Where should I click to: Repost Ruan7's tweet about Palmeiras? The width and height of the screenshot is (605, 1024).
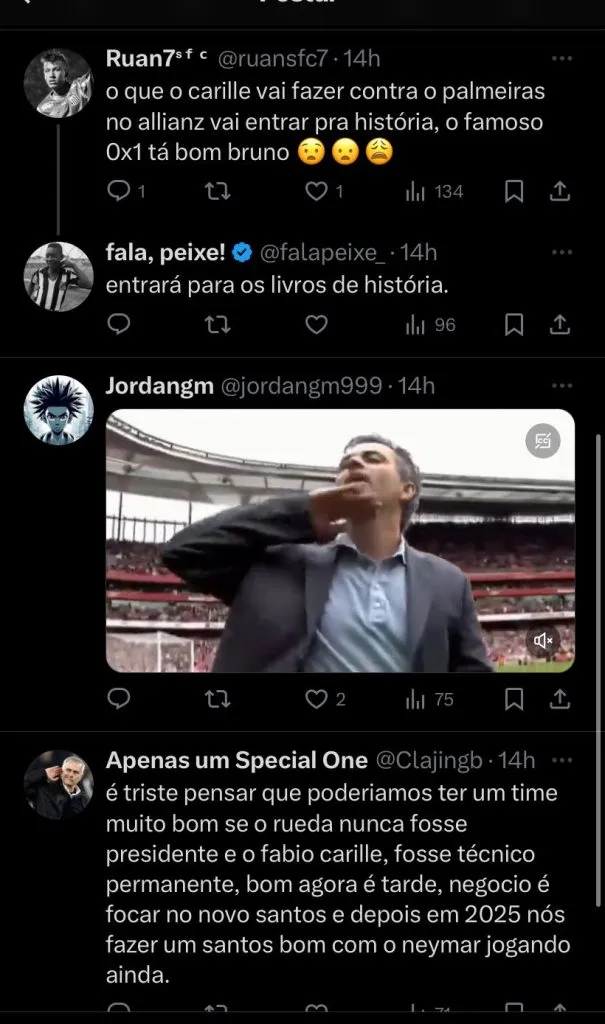216,190
